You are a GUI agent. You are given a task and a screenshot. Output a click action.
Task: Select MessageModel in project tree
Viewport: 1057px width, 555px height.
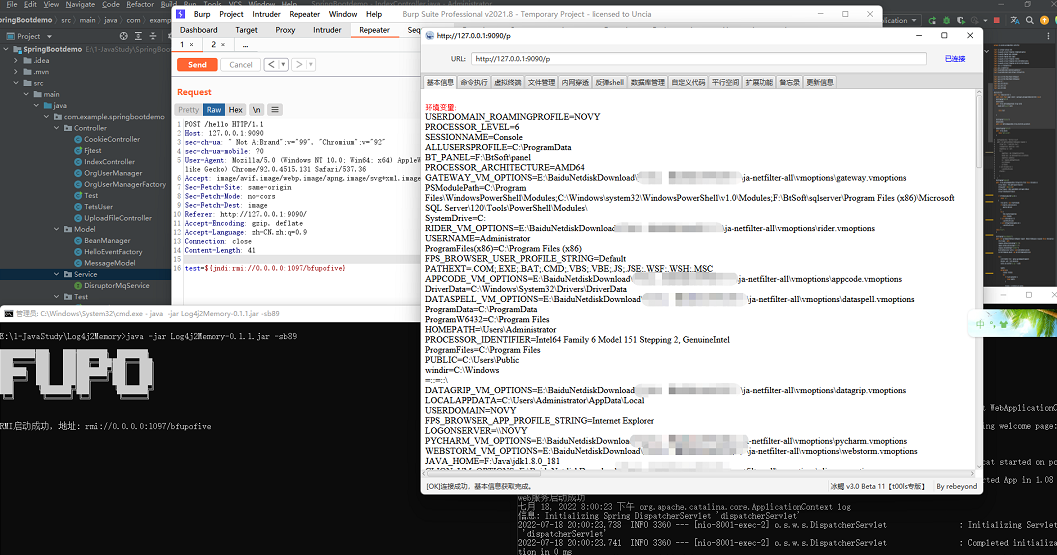click(x=109, y=264)
